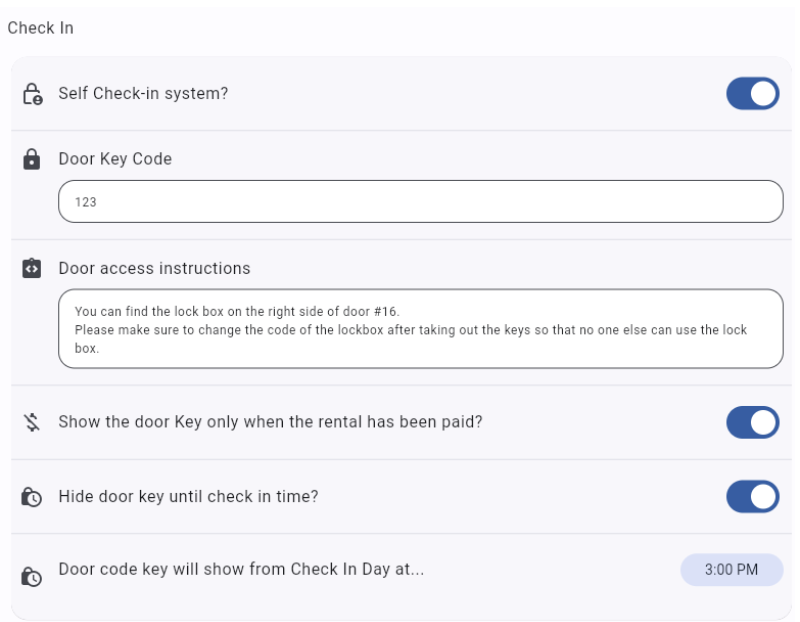
Task: Disable the Self Check-in system switch
Action: [752, 94]
